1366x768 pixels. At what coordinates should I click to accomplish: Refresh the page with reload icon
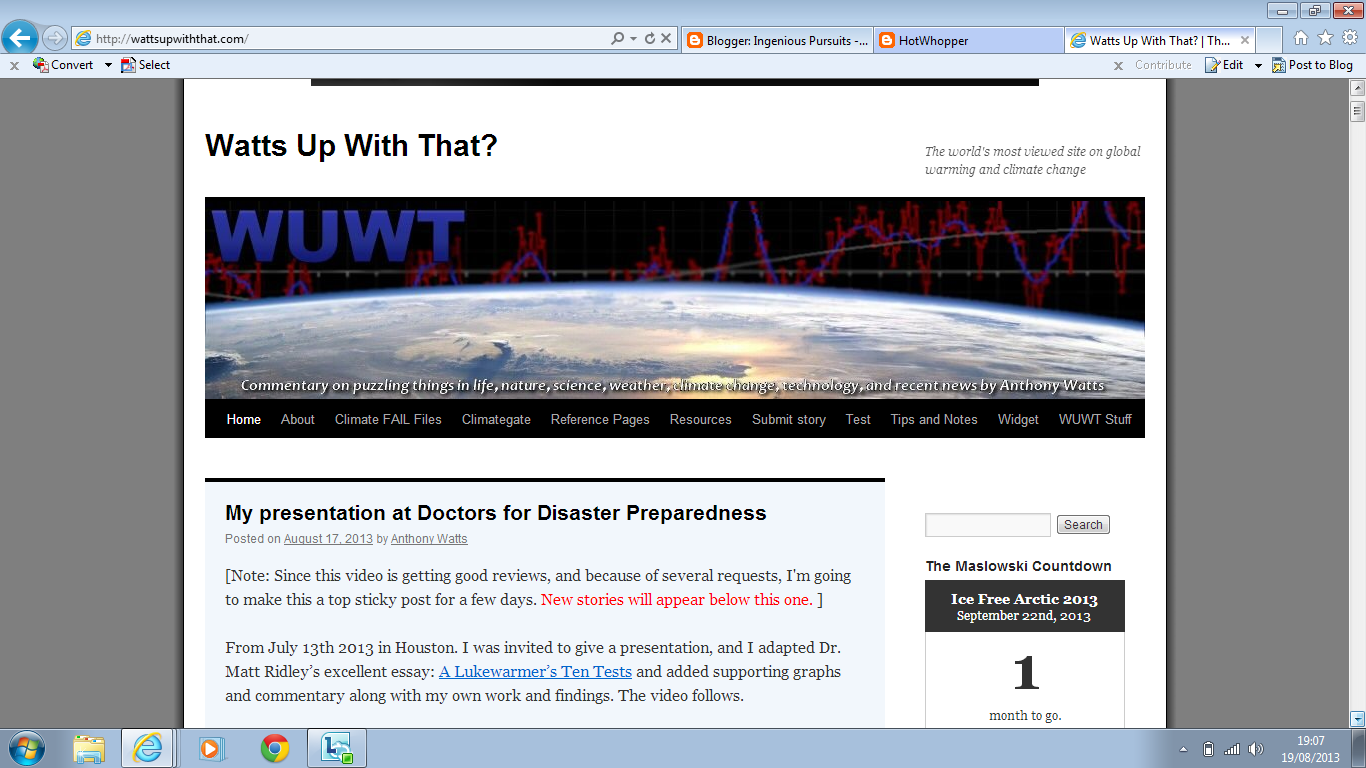tap(650, 39)
